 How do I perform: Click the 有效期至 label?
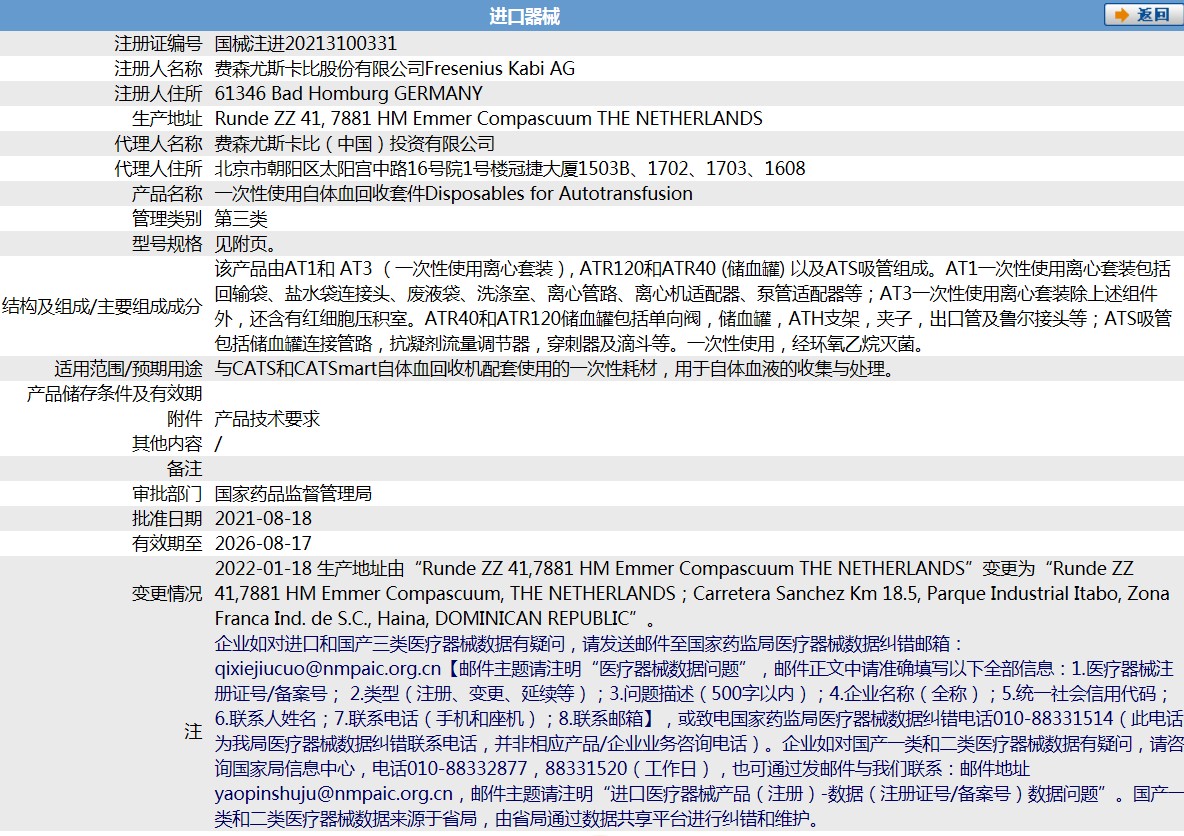167,543
